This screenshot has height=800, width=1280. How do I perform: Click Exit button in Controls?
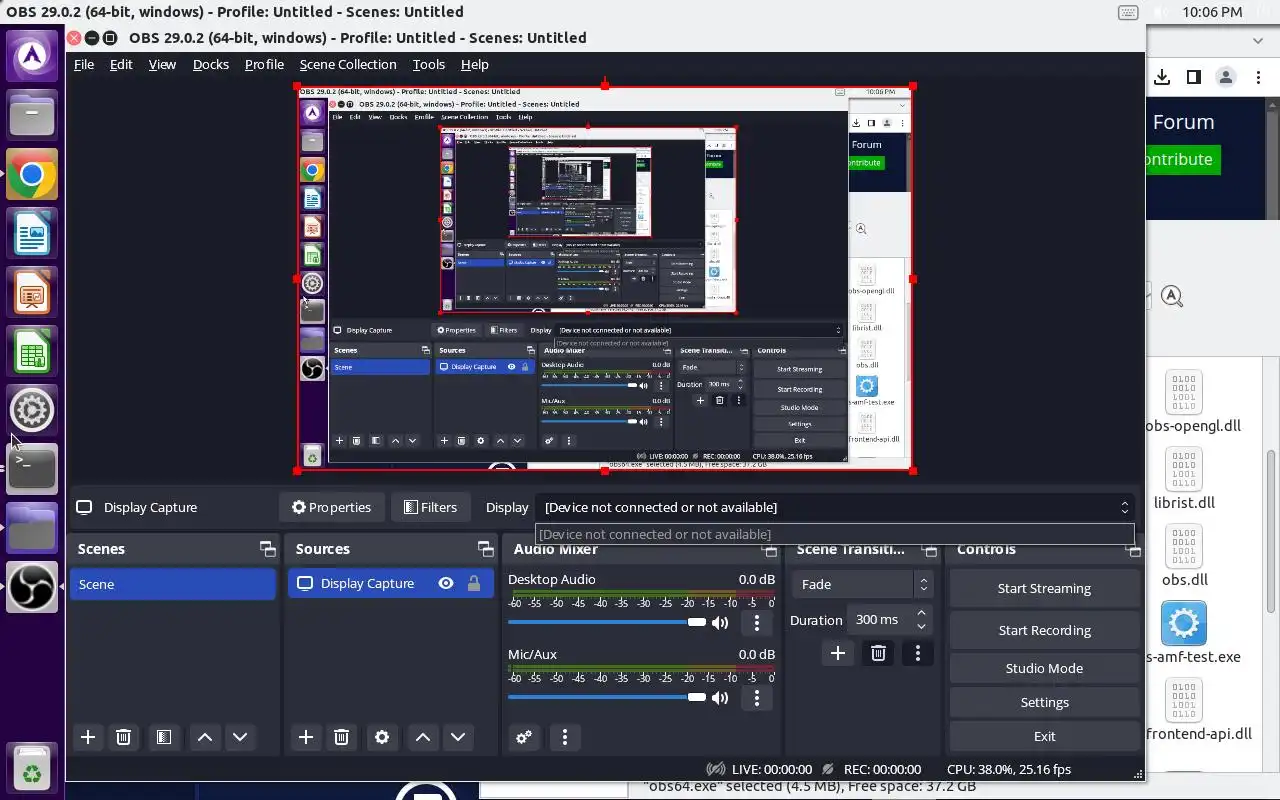pos(1044,736)
